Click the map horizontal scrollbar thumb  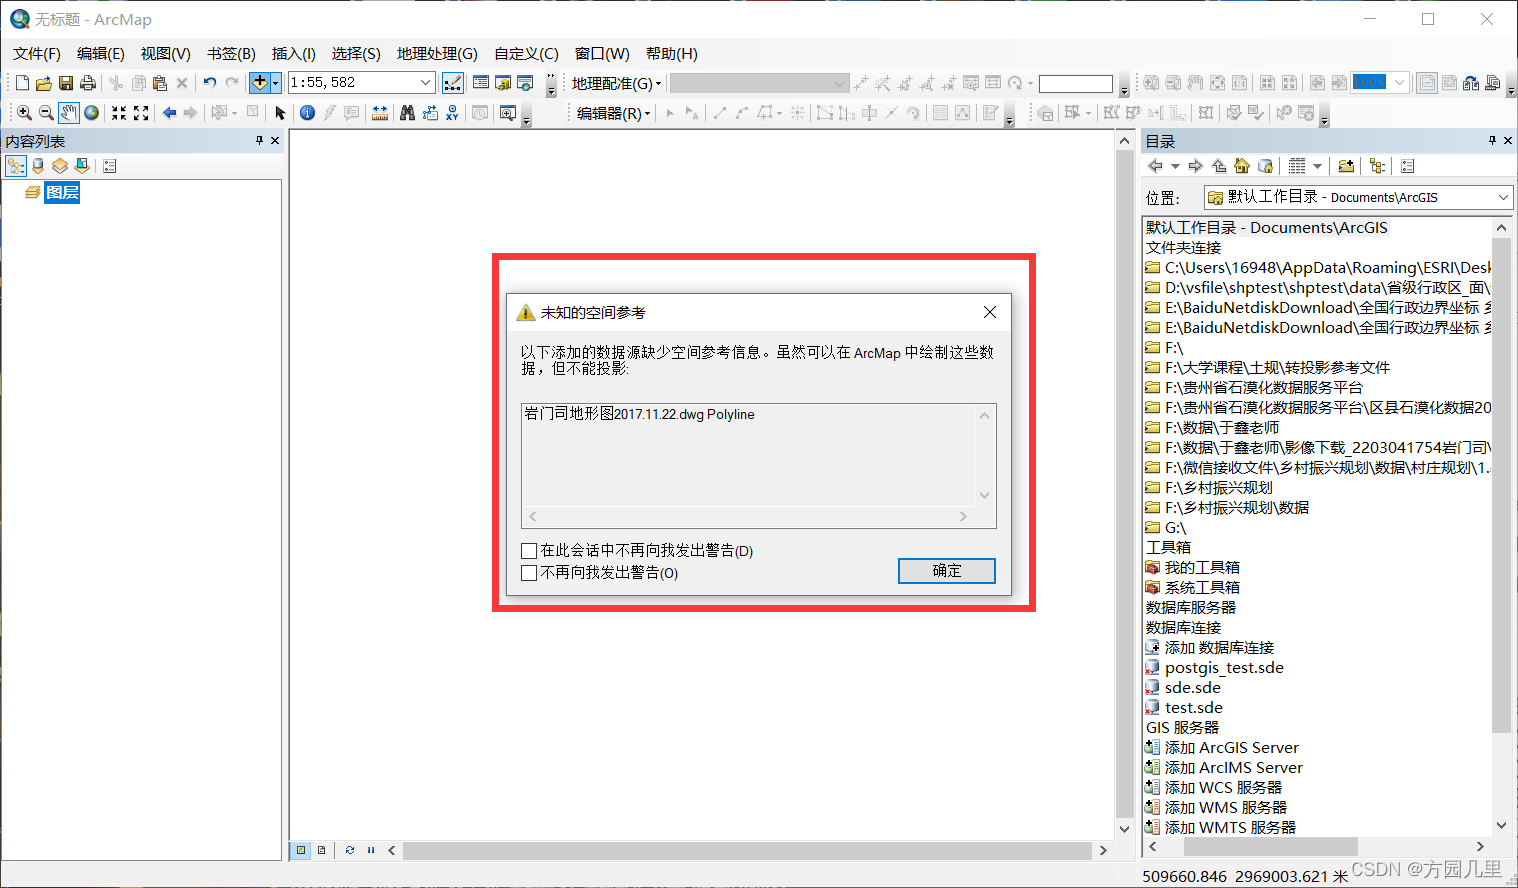pyautogui.click(x=747, y=851)
